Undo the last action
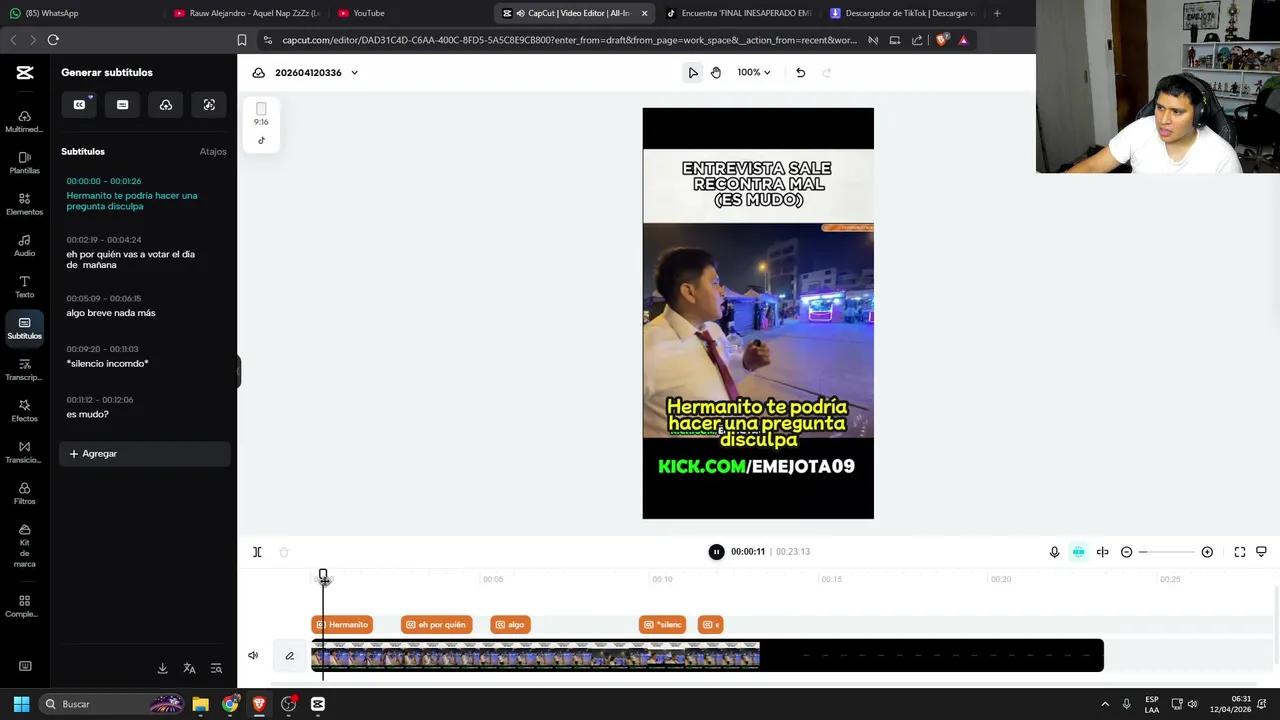Viewport: 1280px width, 720px height. (x=800, y=72)
